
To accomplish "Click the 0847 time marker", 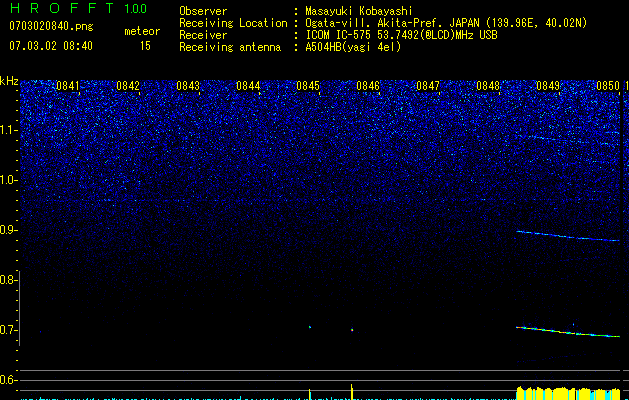I will point(428,86).
